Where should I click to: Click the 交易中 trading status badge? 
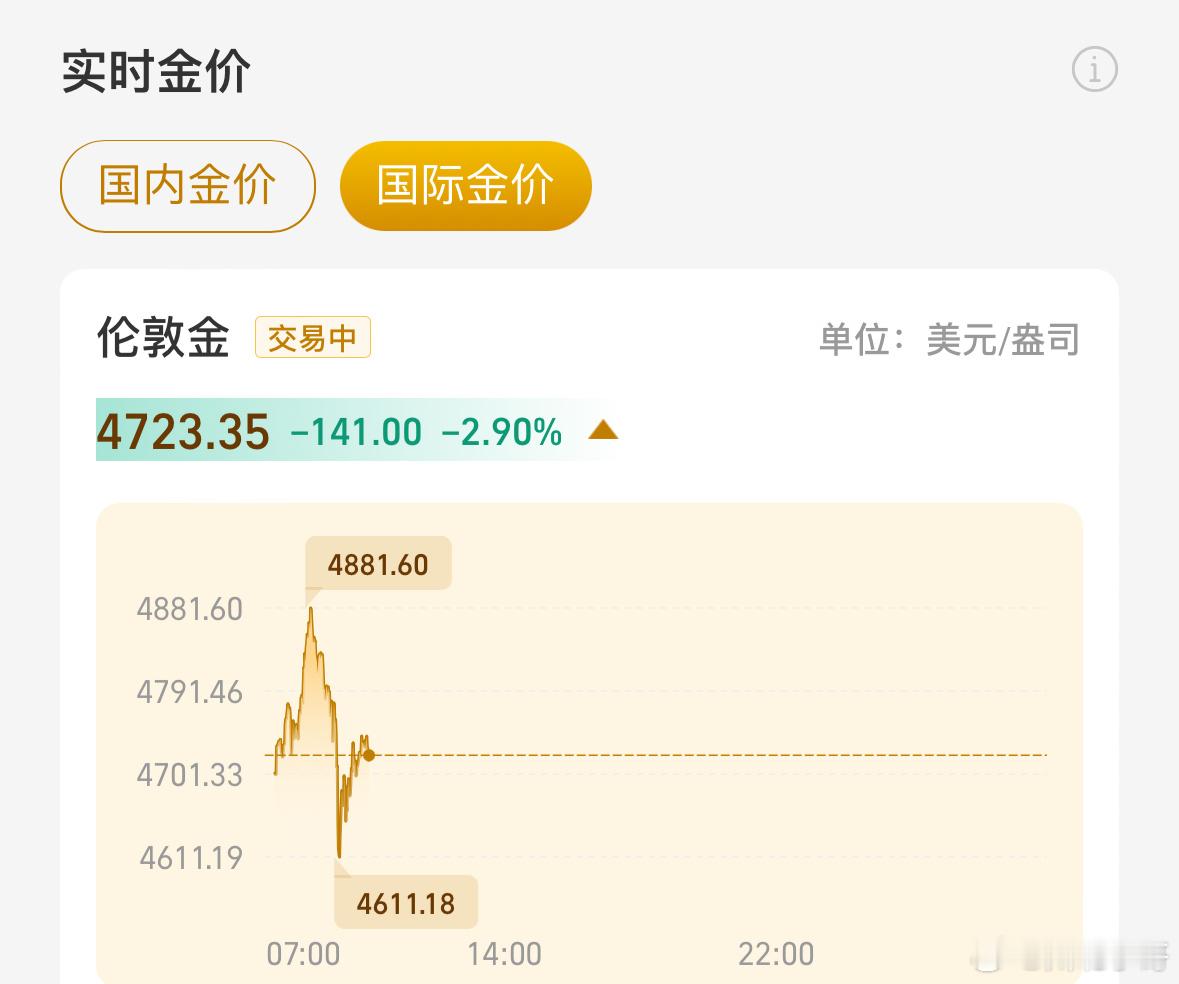coord(313,338)
